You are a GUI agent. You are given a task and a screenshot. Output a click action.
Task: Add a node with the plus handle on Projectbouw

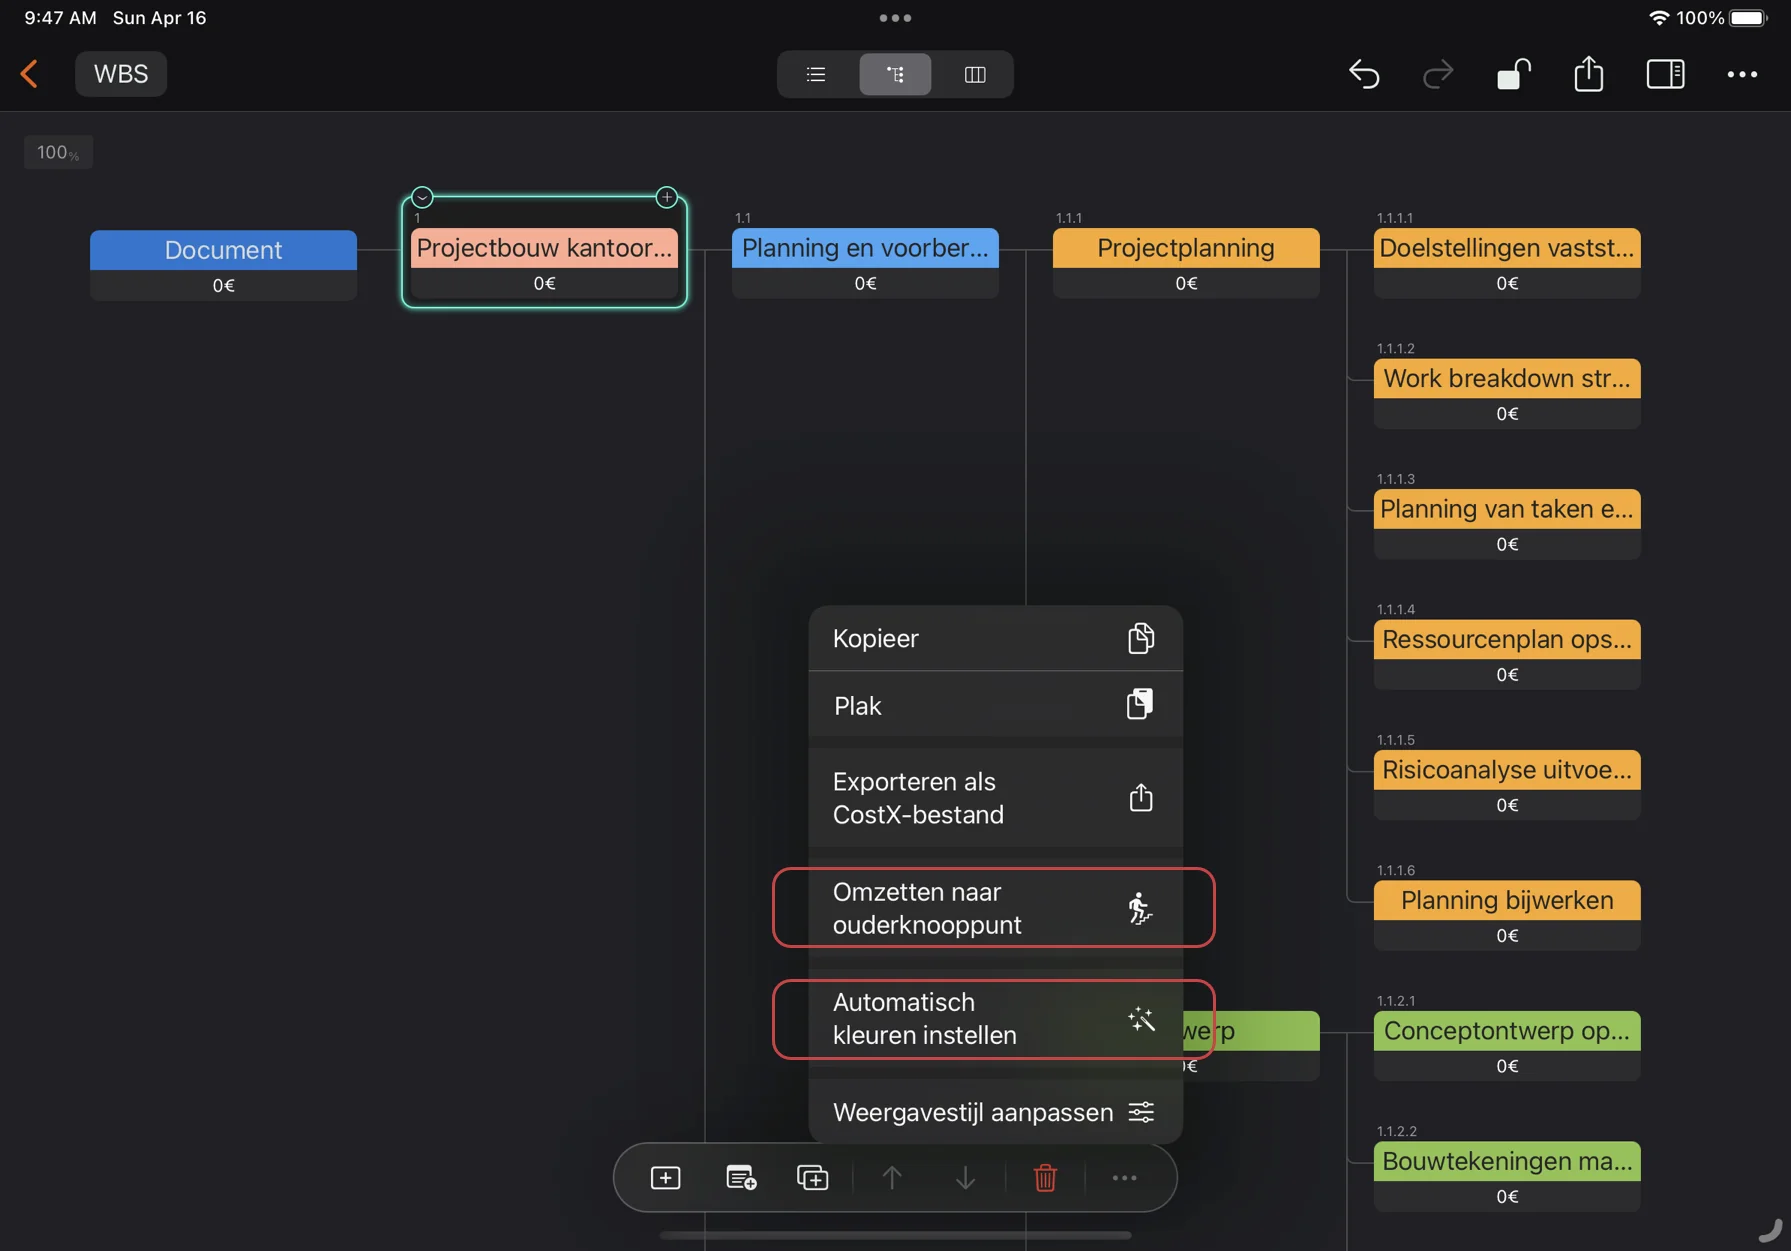click(667, 197)
